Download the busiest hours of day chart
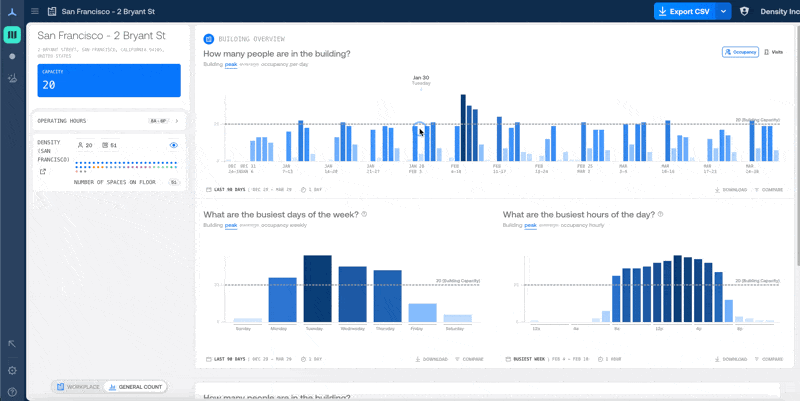The image size is (800, 401). tap(731, 359)
